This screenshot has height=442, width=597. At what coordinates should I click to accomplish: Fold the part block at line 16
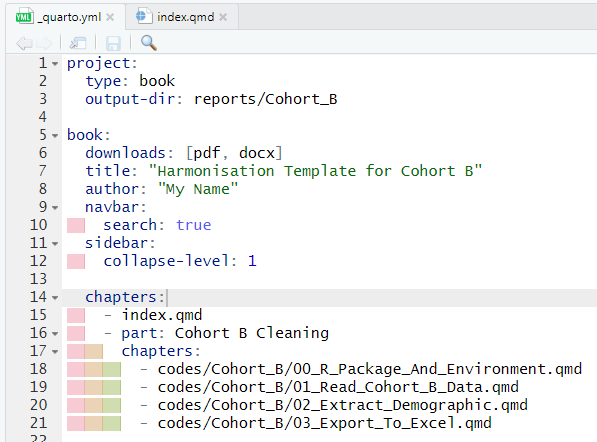(55, 333)
